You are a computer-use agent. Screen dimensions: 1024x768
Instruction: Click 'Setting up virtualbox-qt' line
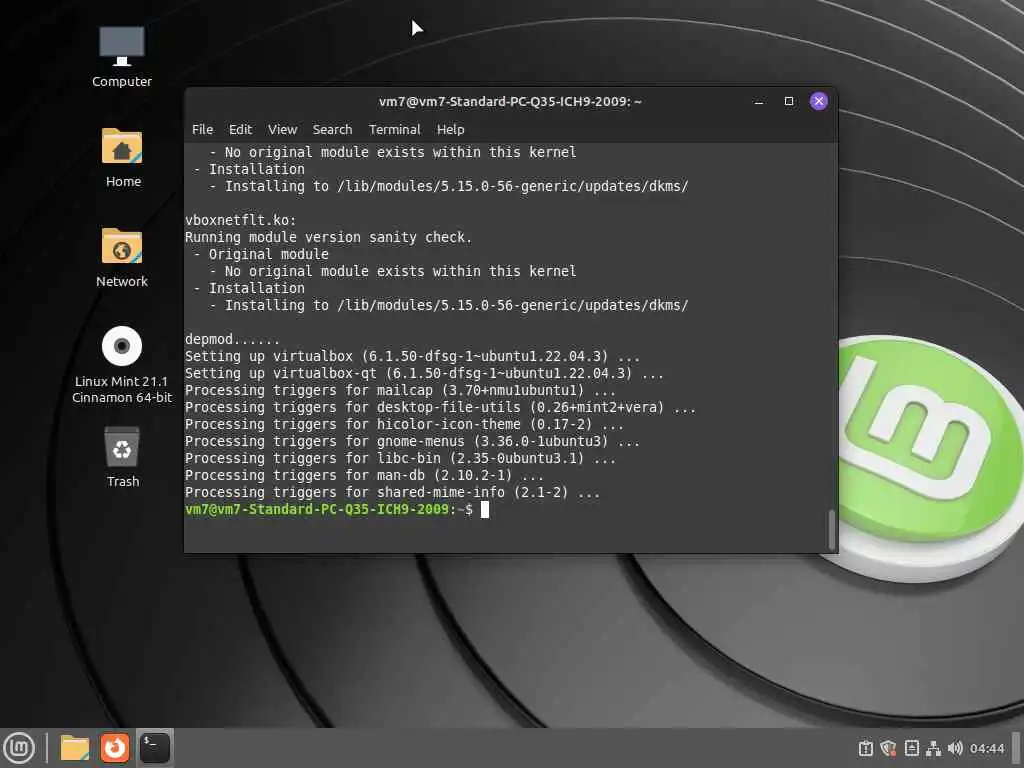click(x=424, y=373)
